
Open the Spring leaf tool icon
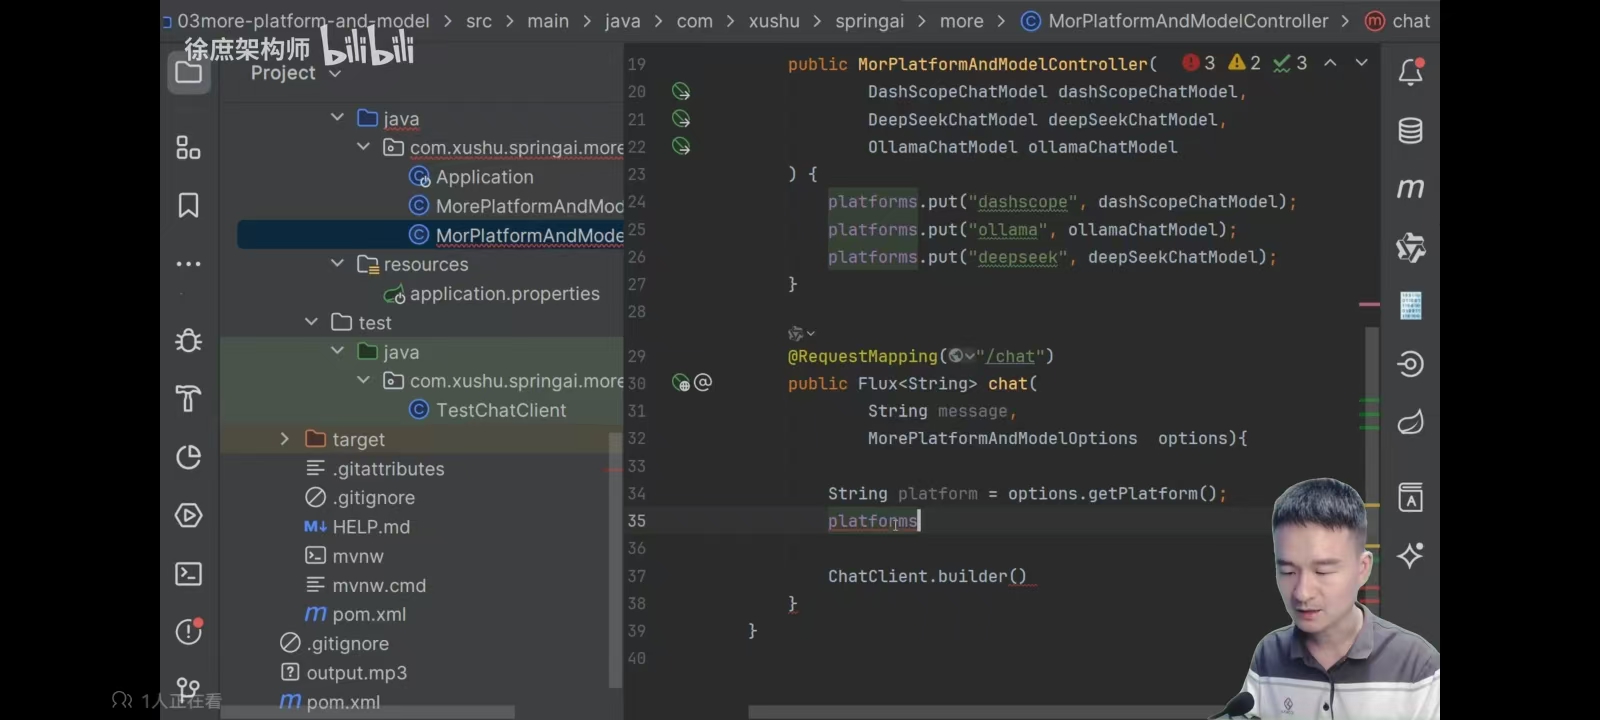pyautogui.click(x=1411, y=422)
